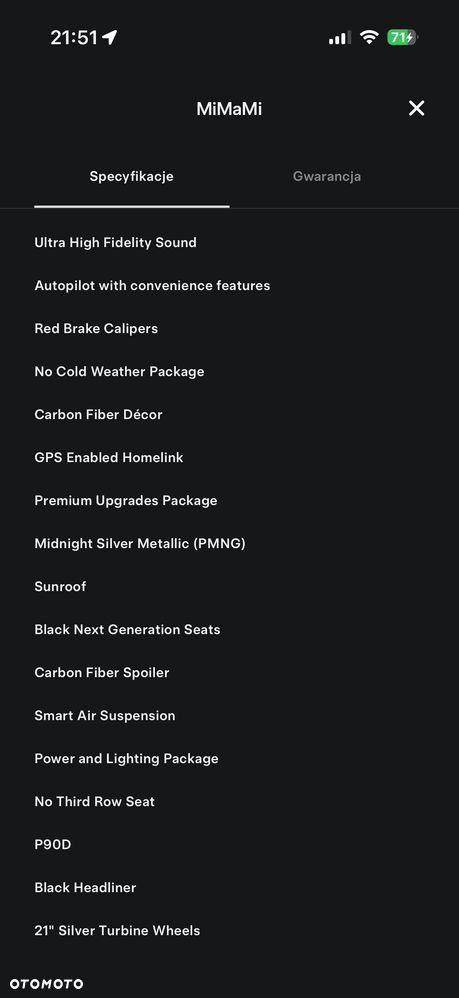This screenshot has height=998, width=459.
Task: Select Premium Upgrades Package line
Action: coord(126,501)
